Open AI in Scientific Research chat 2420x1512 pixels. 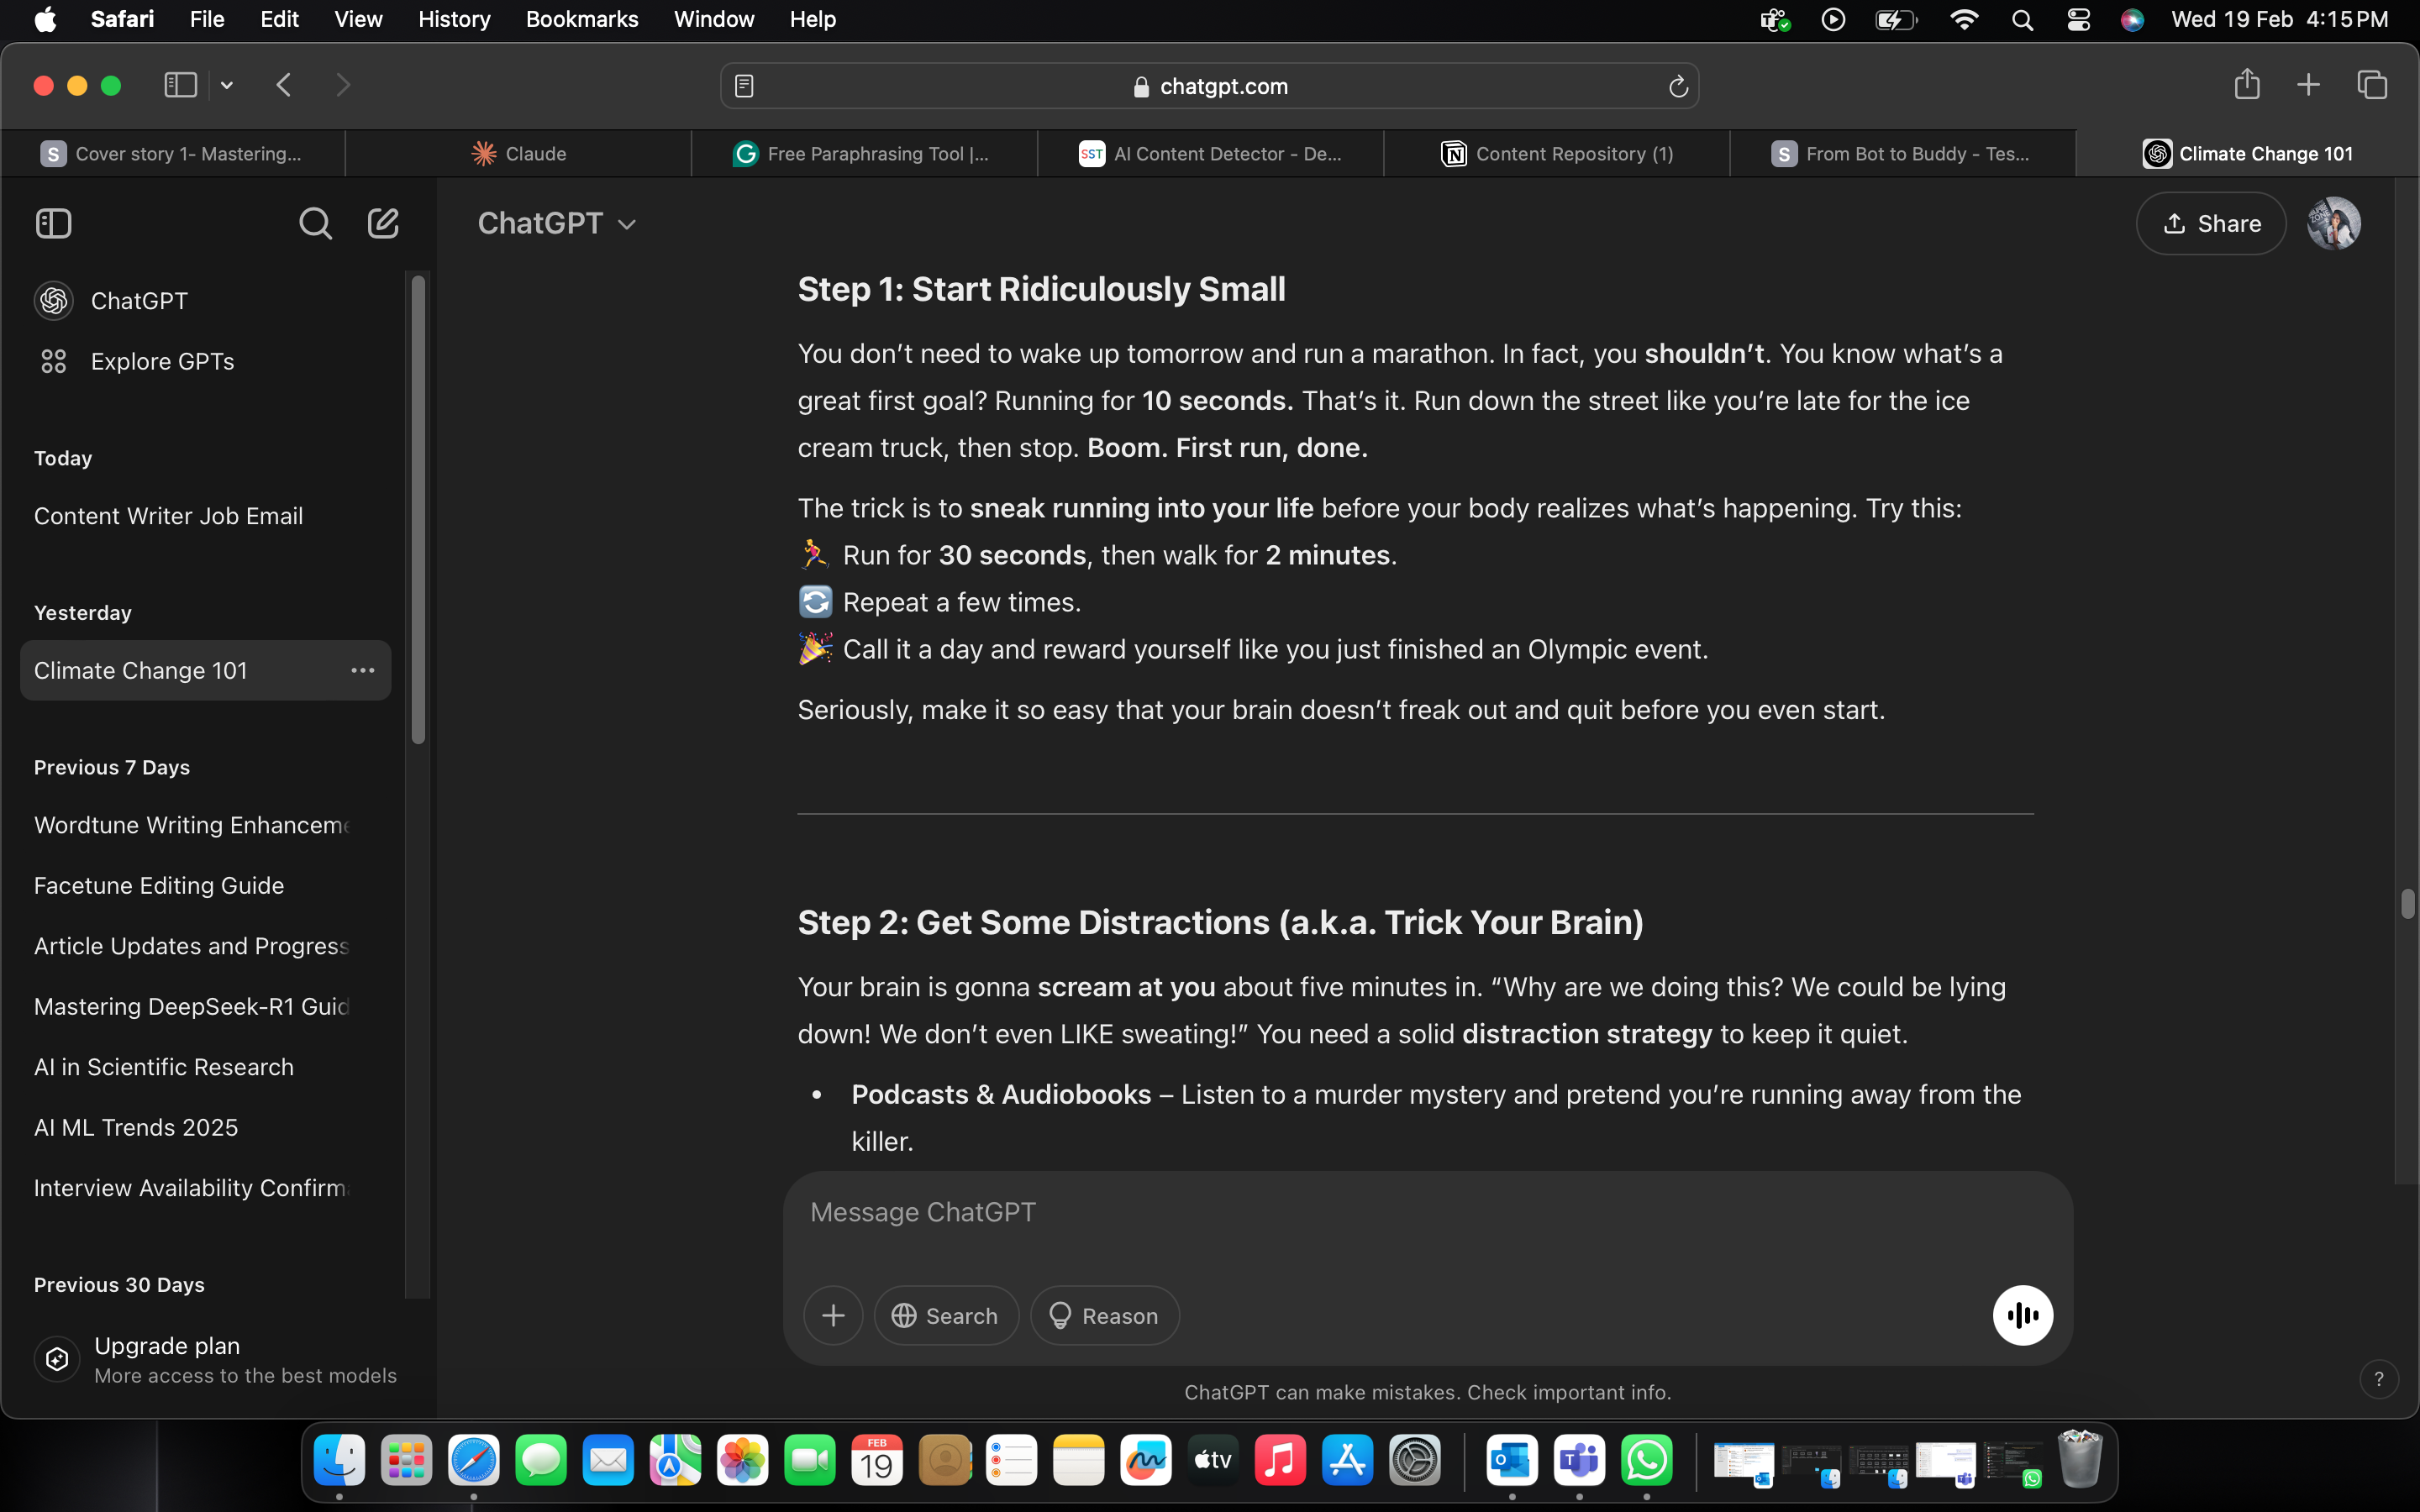click(205, 1067)
